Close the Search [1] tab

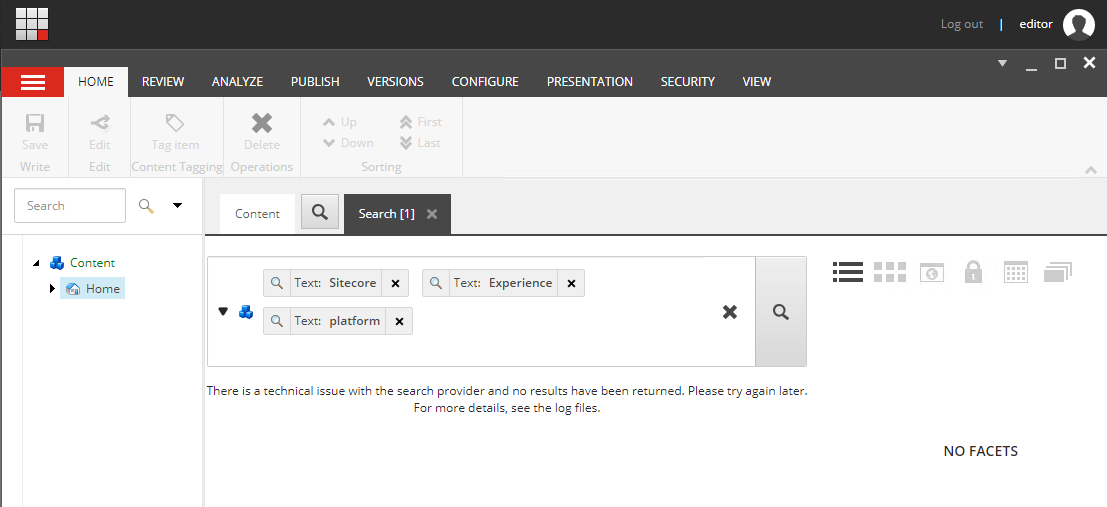click(432, 214)
